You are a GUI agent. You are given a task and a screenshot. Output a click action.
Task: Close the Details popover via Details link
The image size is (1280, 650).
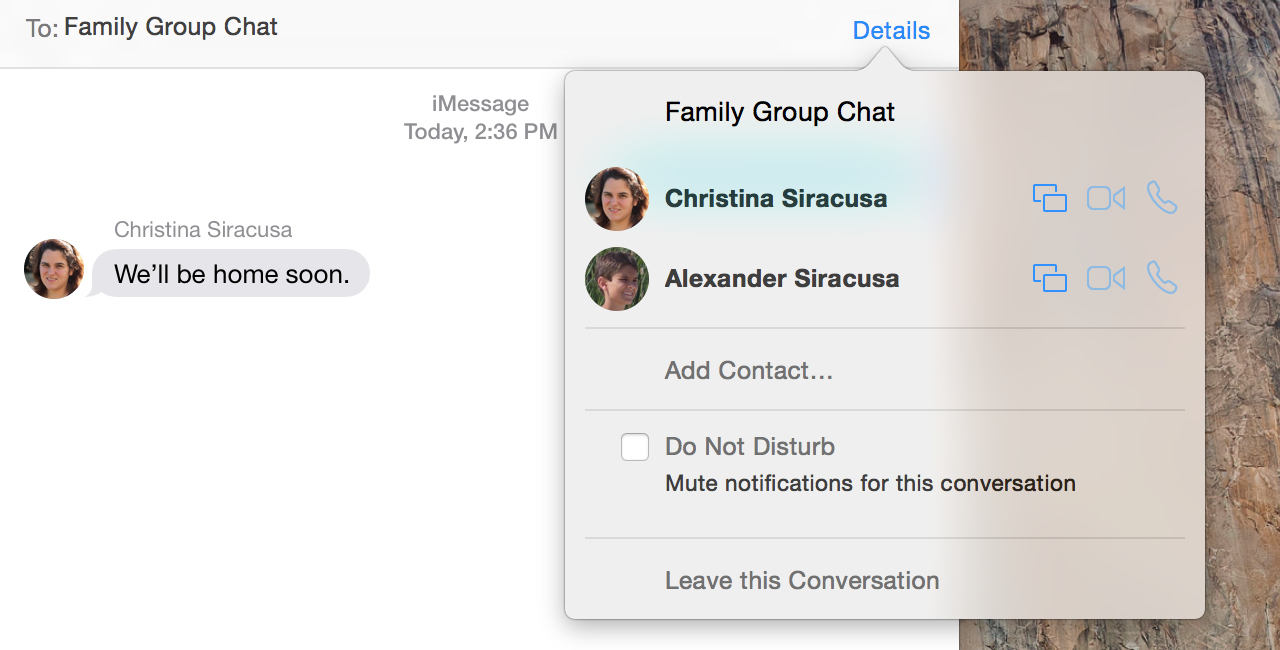[891, 31]
